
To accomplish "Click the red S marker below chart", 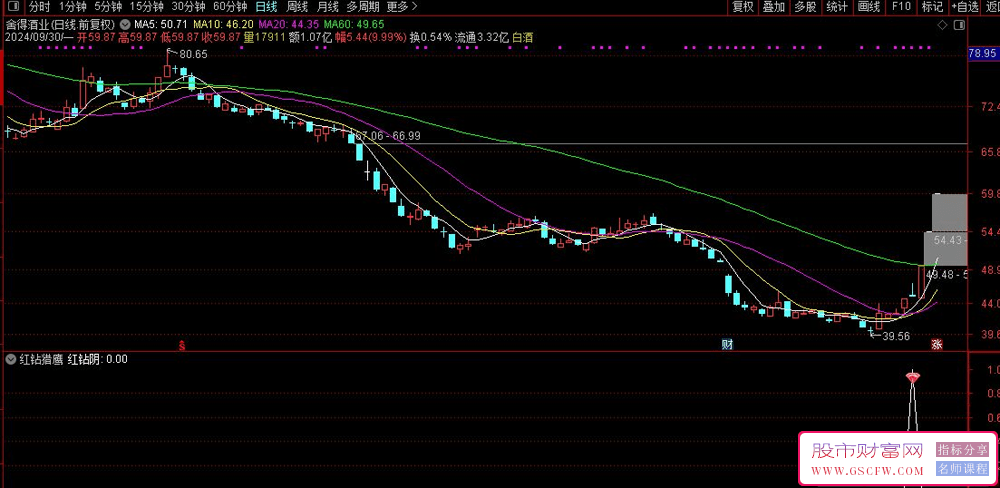I will 182,346.
